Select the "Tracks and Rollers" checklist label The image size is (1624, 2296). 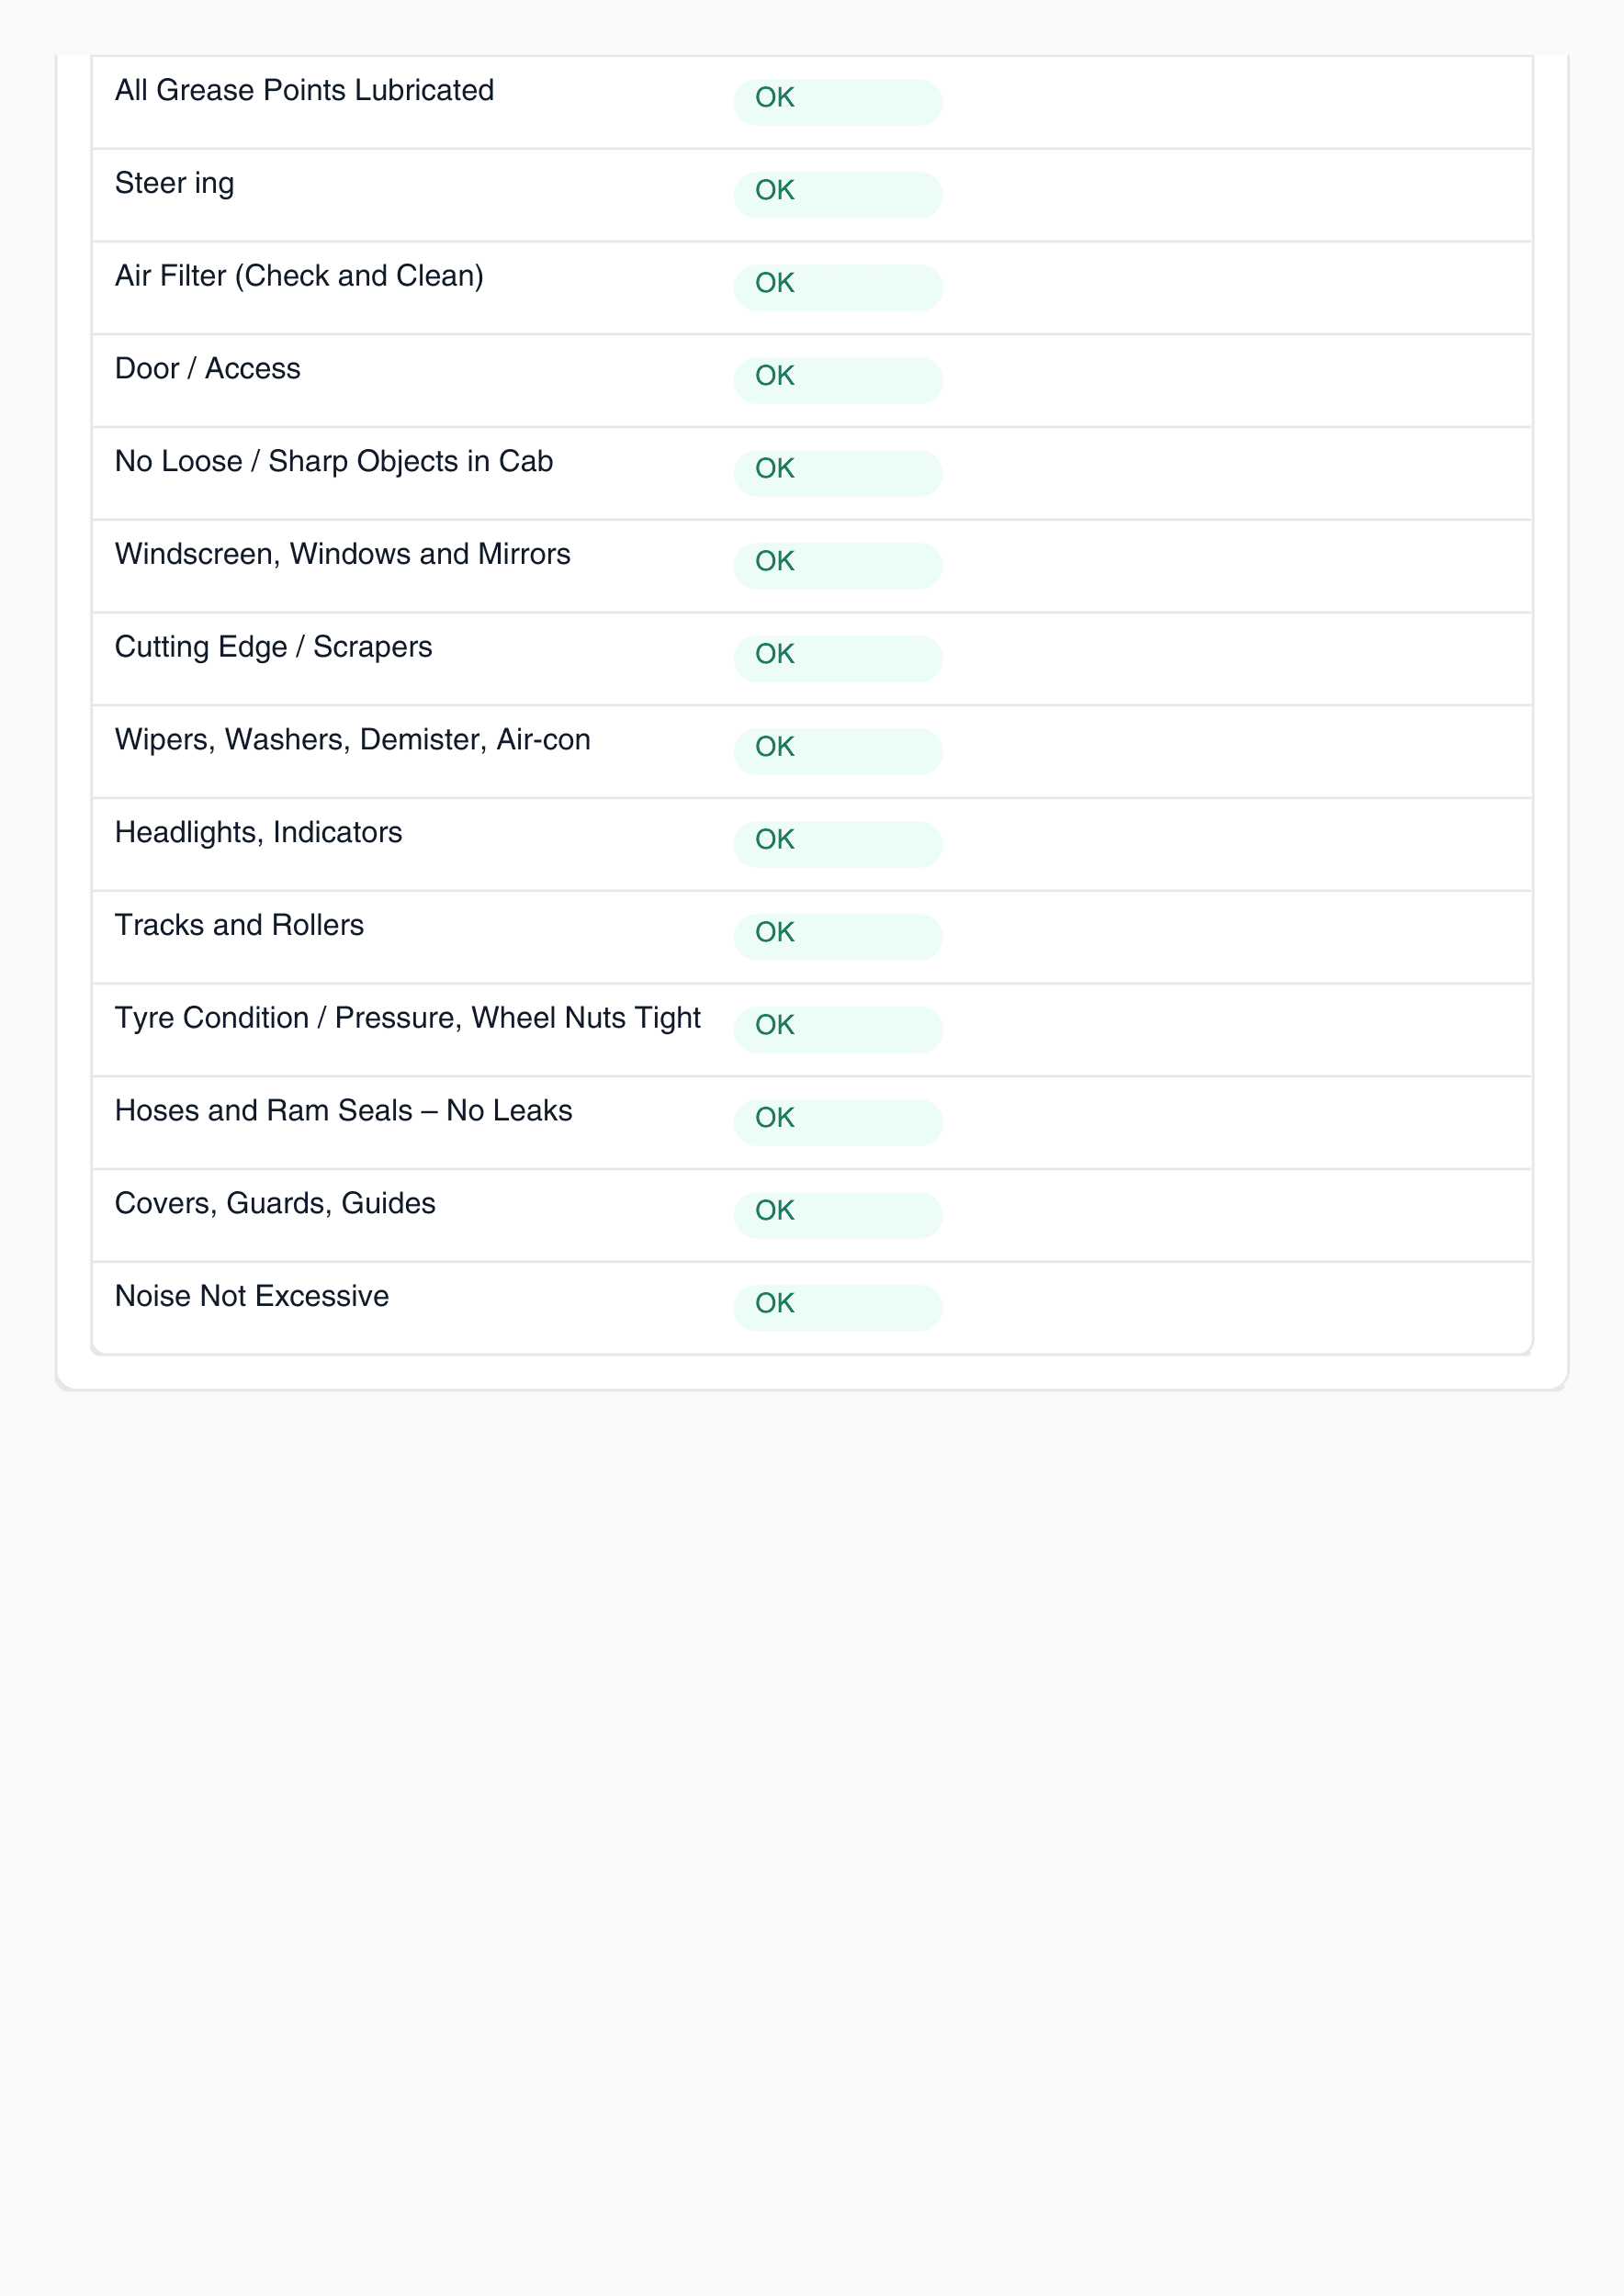click(239, 925)
